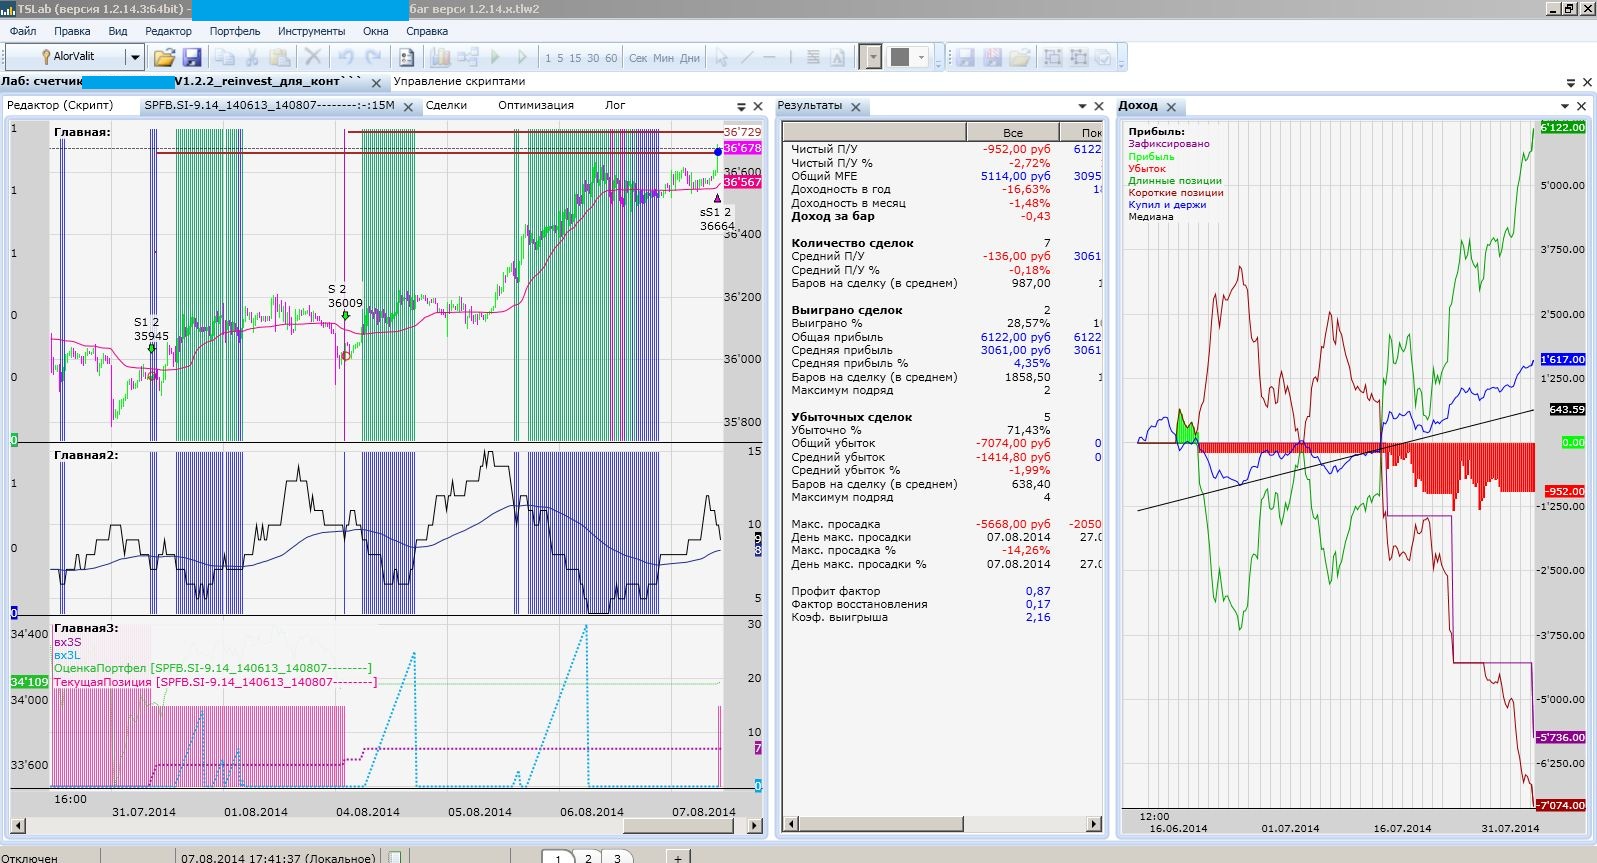Click the open folder icon in toolbar

coord(164,57)
